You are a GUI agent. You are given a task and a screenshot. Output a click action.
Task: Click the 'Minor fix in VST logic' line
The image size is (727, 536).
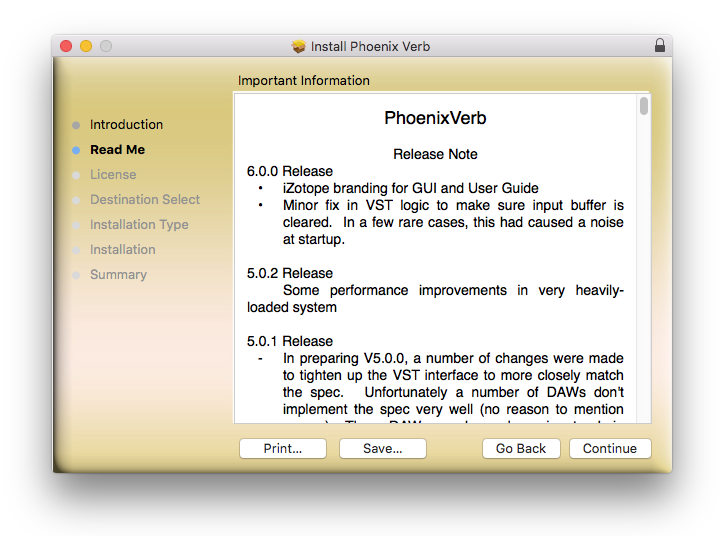pos(453,205)
